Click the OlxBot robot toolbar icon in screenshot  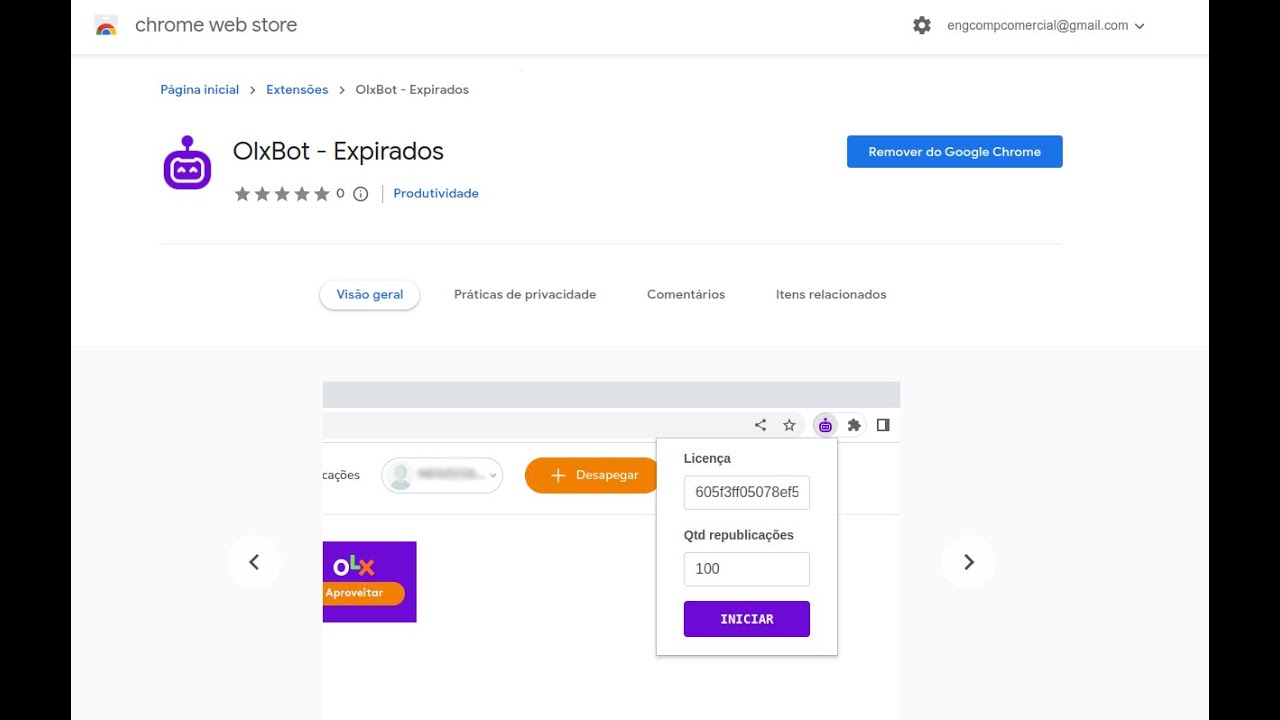tap(825, 425)
